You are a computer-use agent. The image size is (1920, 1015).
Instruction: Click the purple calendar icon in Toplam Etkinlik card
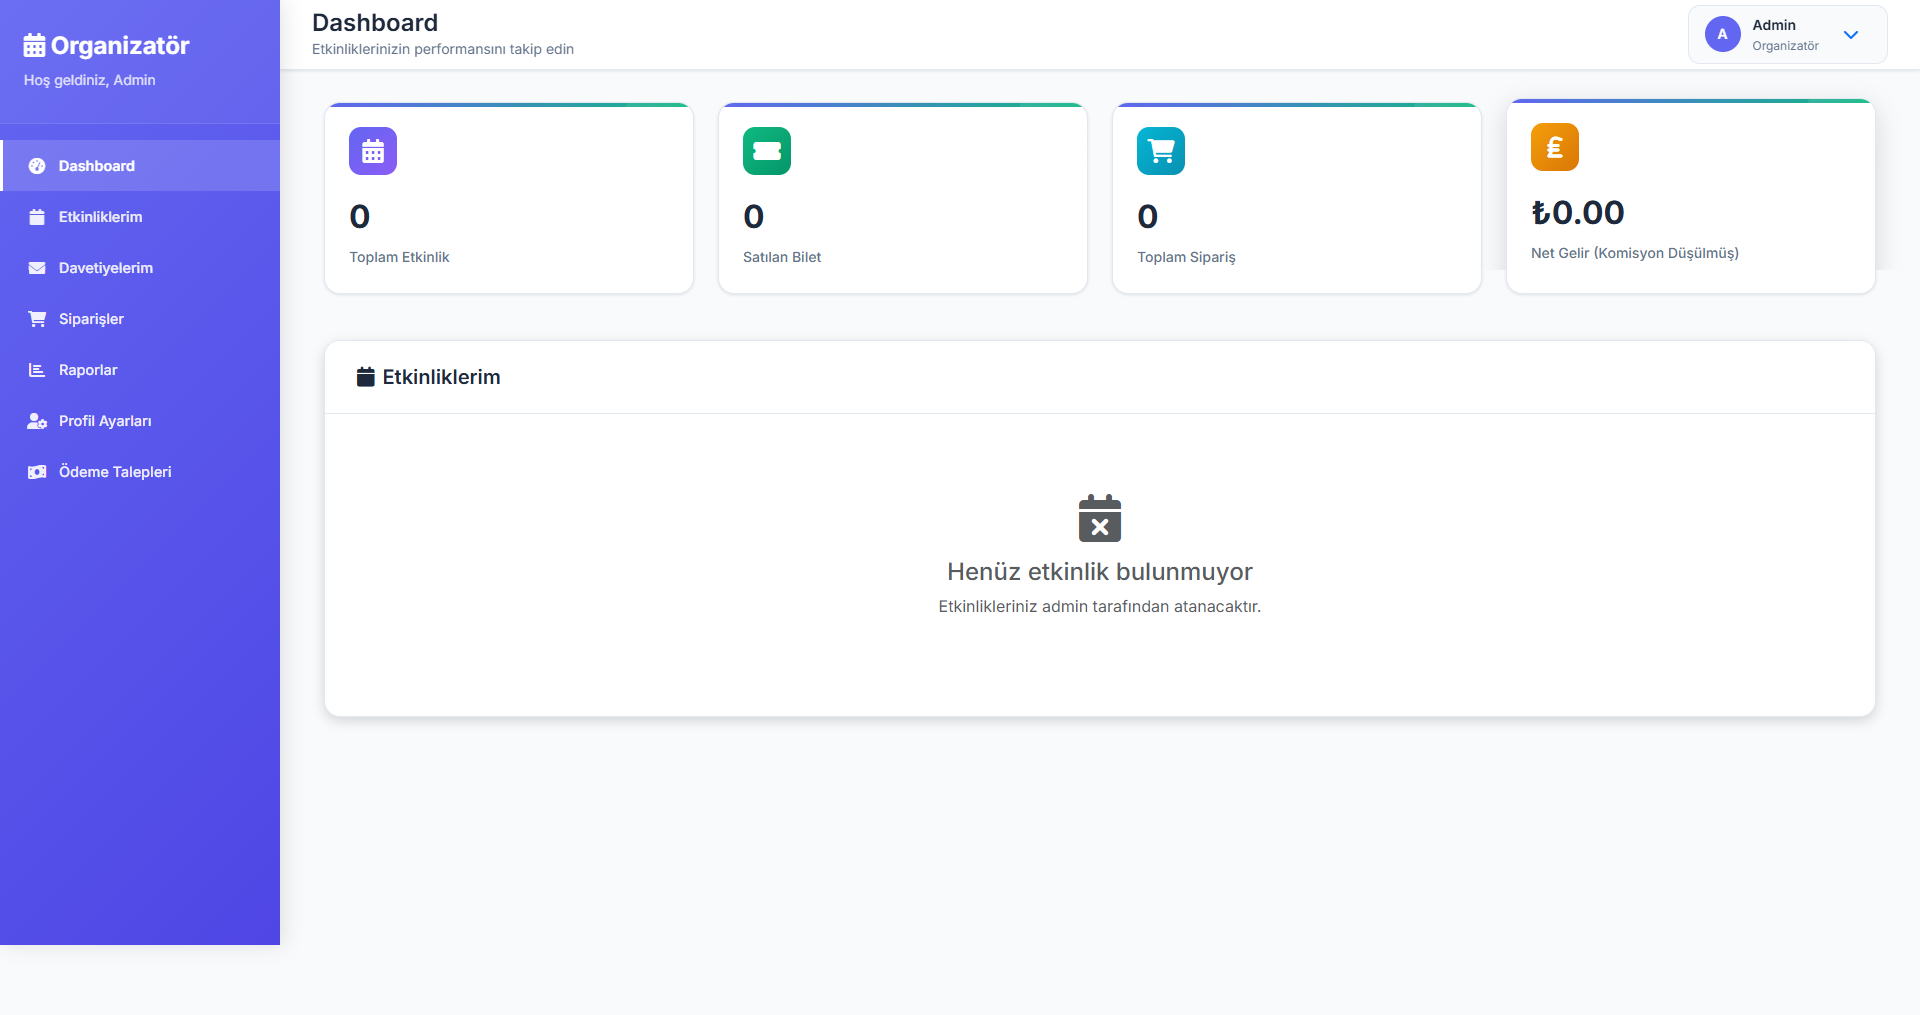pyautogui.click(x=373, y=151)
